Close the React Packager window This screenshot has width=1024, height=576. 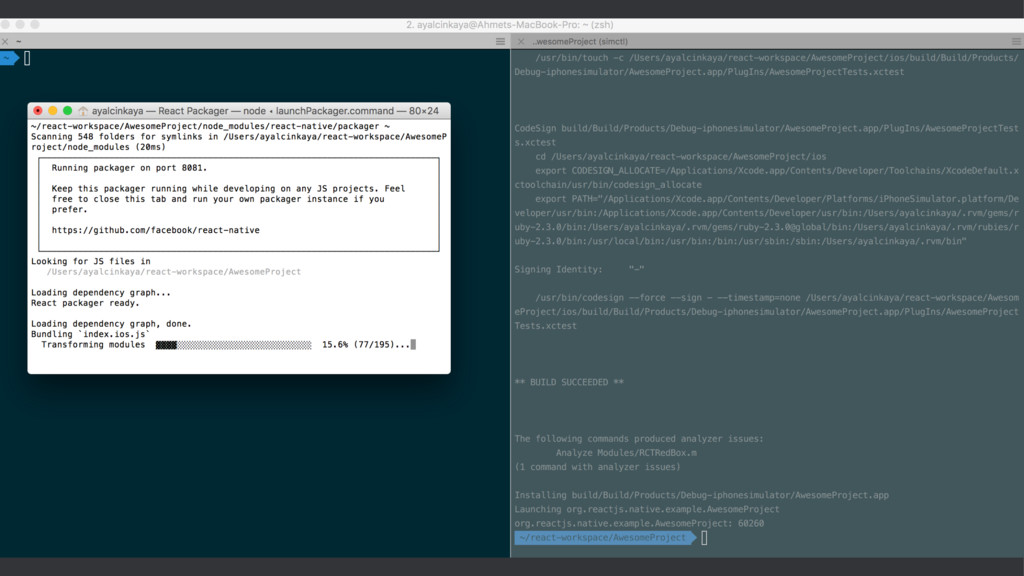pyautogui.click(x=38, y=111)
